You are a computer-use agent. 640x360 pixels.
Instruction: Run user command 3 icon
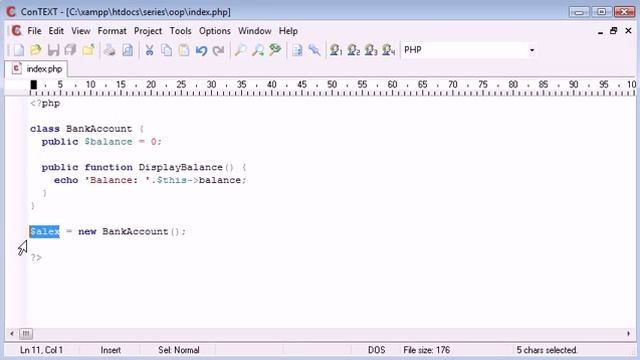coord(371,50)
